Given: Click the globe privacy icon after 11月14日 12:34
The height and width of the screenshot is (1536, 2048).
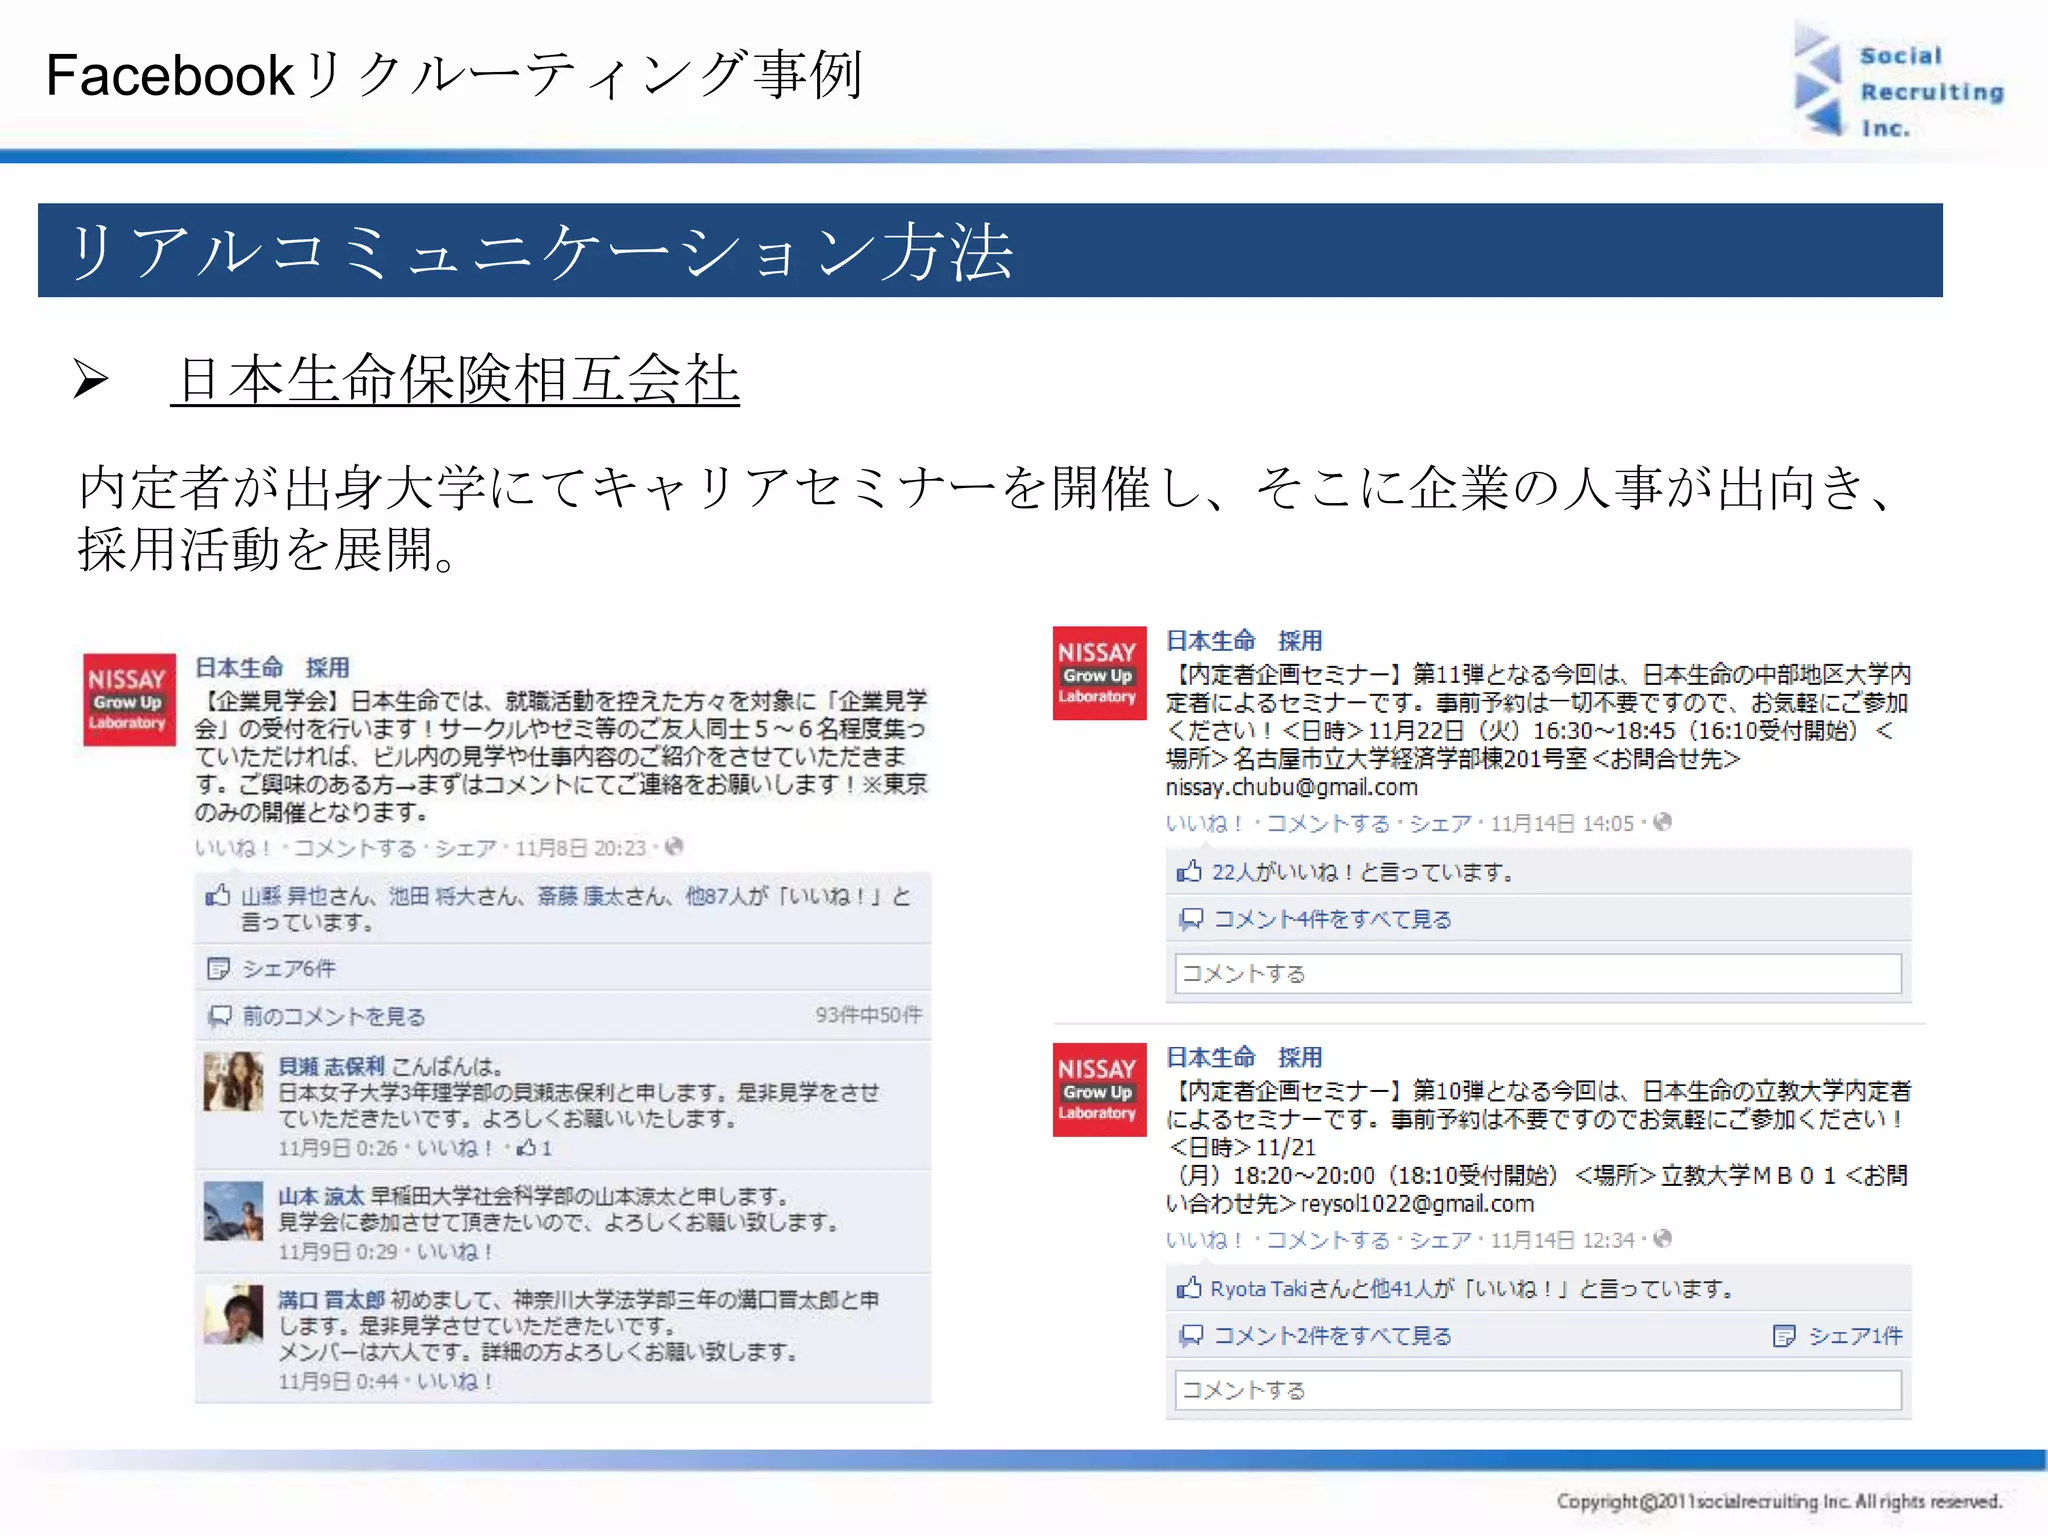Looking at the screenshot, I should 1662,1239.
